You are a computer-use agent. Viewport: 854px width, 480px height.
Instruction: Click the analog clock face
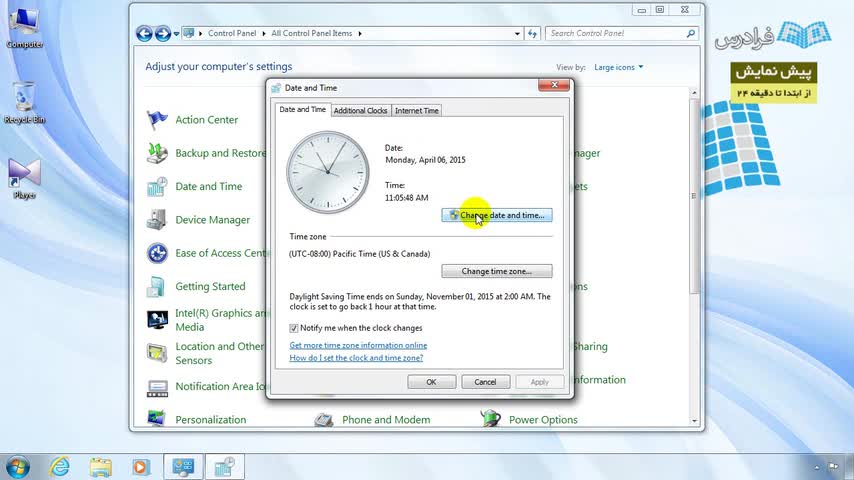[x=328, y=172]
